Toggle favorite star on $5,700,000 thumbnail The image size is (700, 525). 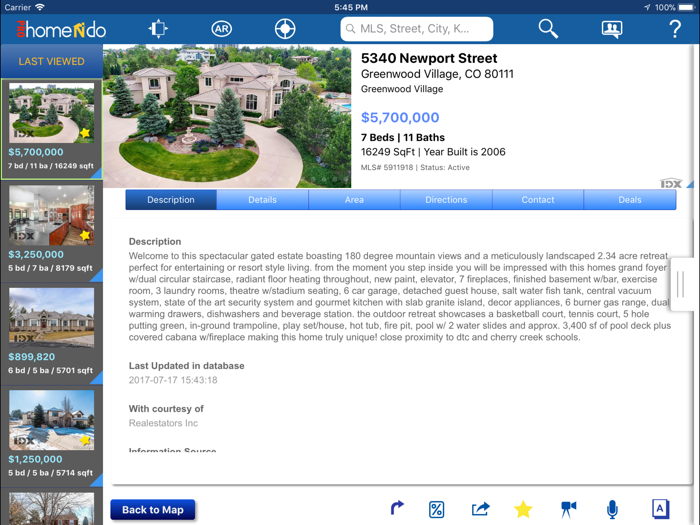click(x=85, y=133)
